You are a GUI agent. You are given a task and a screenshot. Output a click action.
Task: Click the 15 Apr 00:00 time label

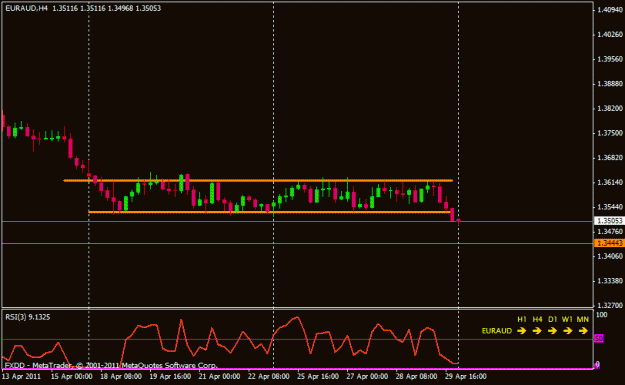tap(72, 376)
